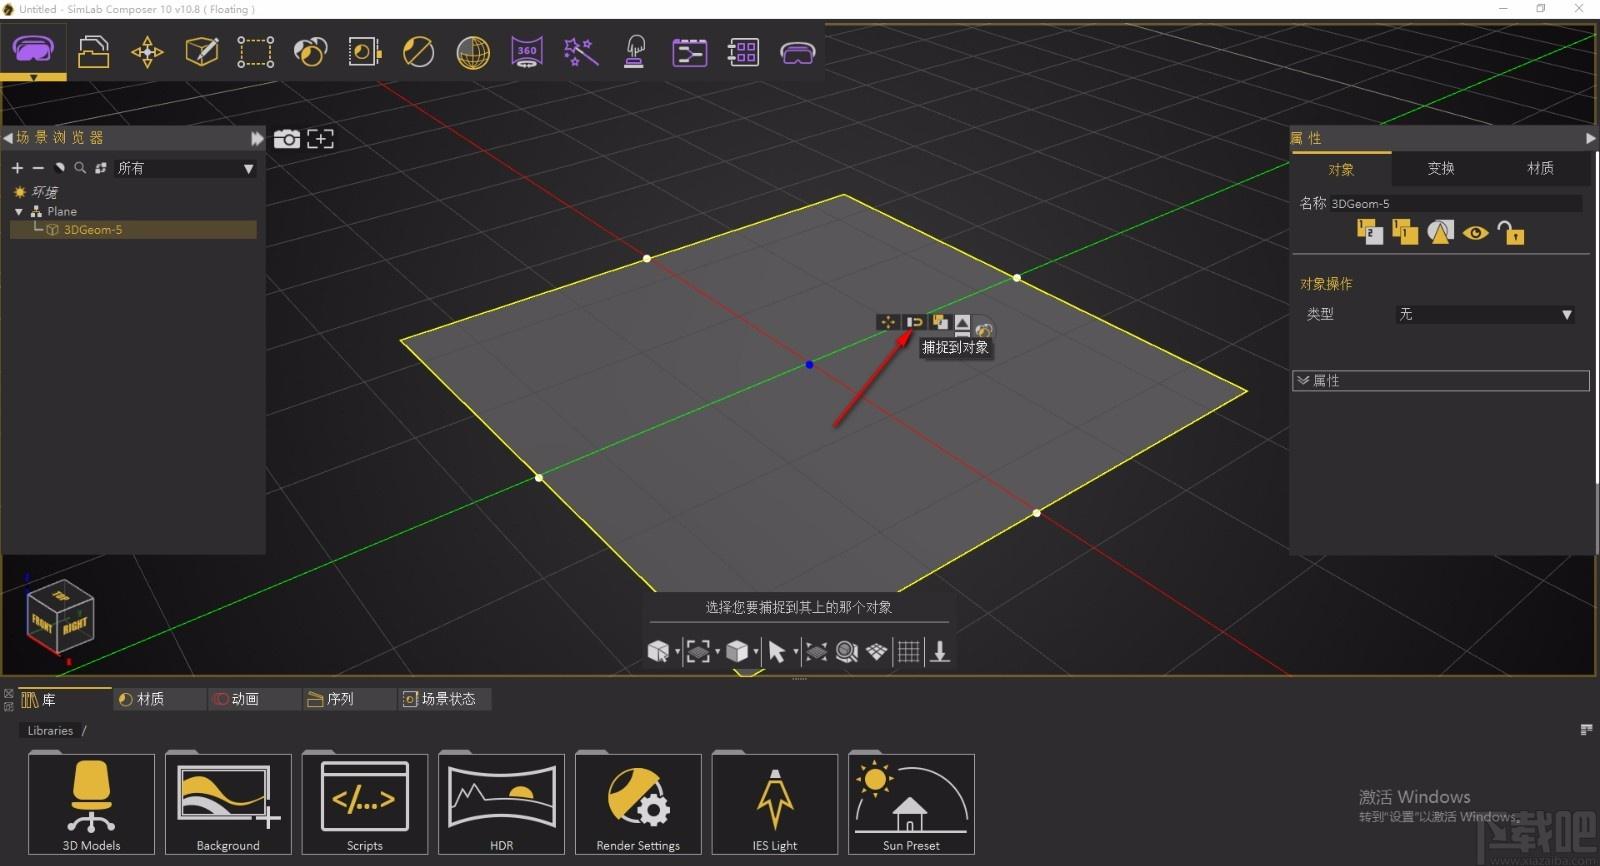The height and width of the screenshot is (866, 1600).
Task: Click the move gizmo icon above plane
Action: 888,322
